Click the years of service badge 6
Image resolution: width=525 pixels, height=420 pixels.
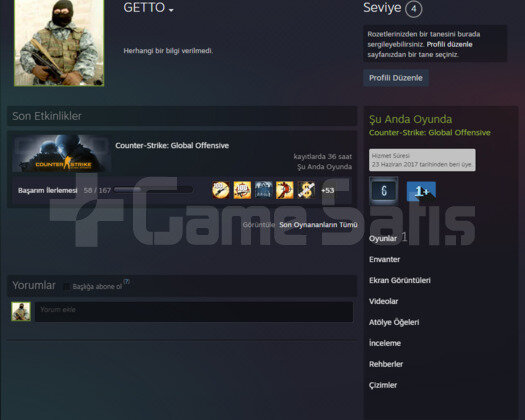[384, 191]
